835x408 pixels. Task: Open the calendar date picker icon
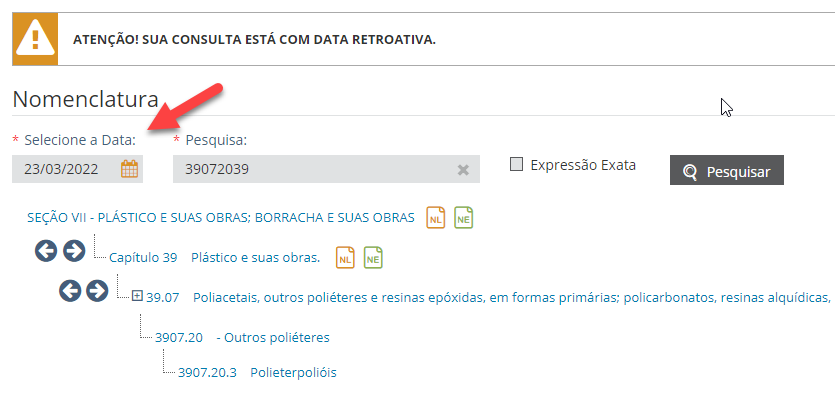click(129, 169)
